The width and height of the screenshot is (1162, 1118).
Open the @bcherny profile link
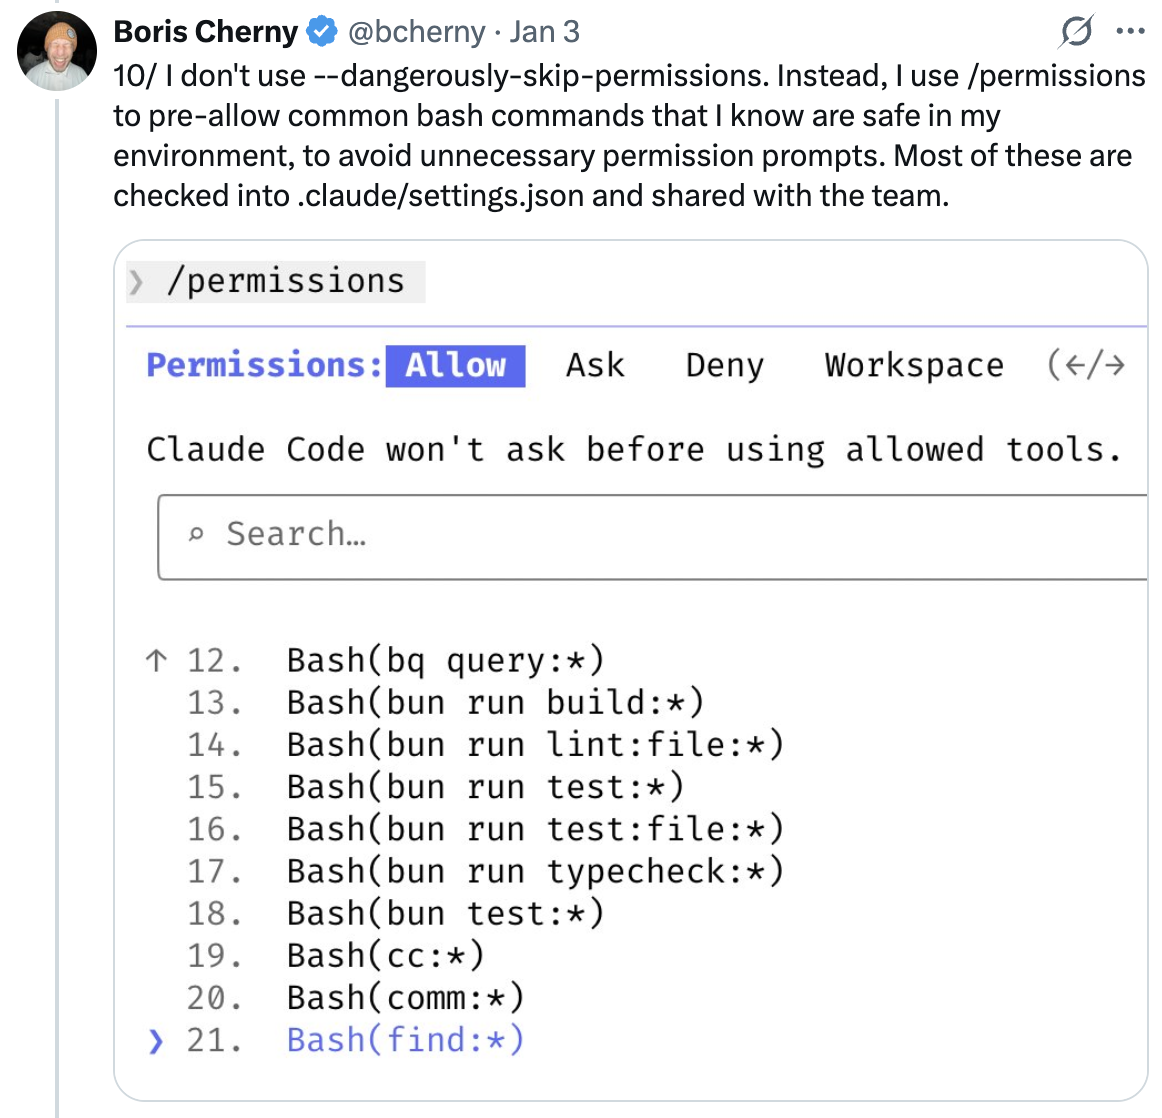(416, 31)
